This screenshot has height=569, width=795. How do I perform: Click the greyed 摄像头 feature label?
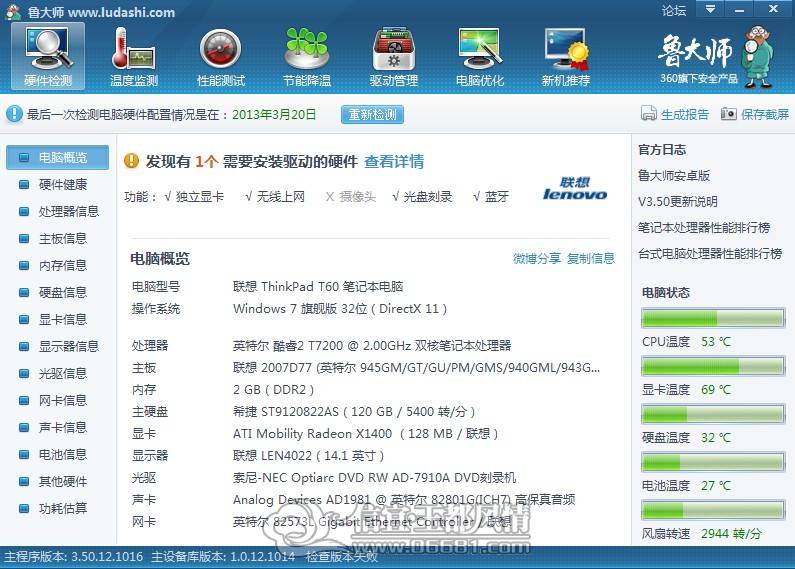(357, 197)
